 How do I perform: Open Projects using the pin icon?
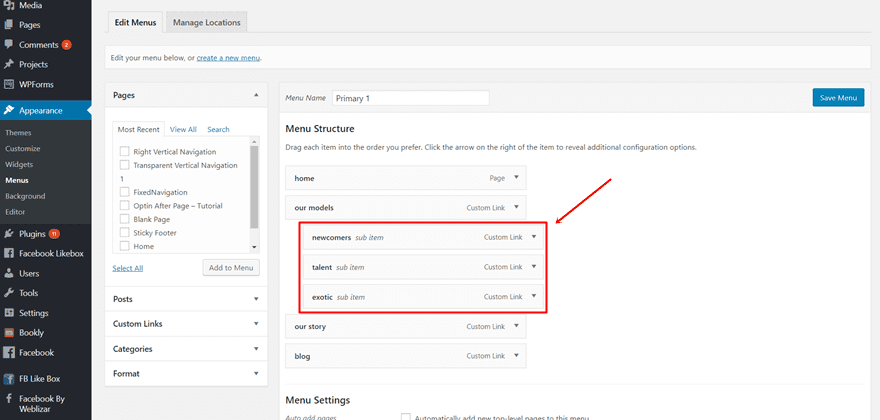click(9, 65)
